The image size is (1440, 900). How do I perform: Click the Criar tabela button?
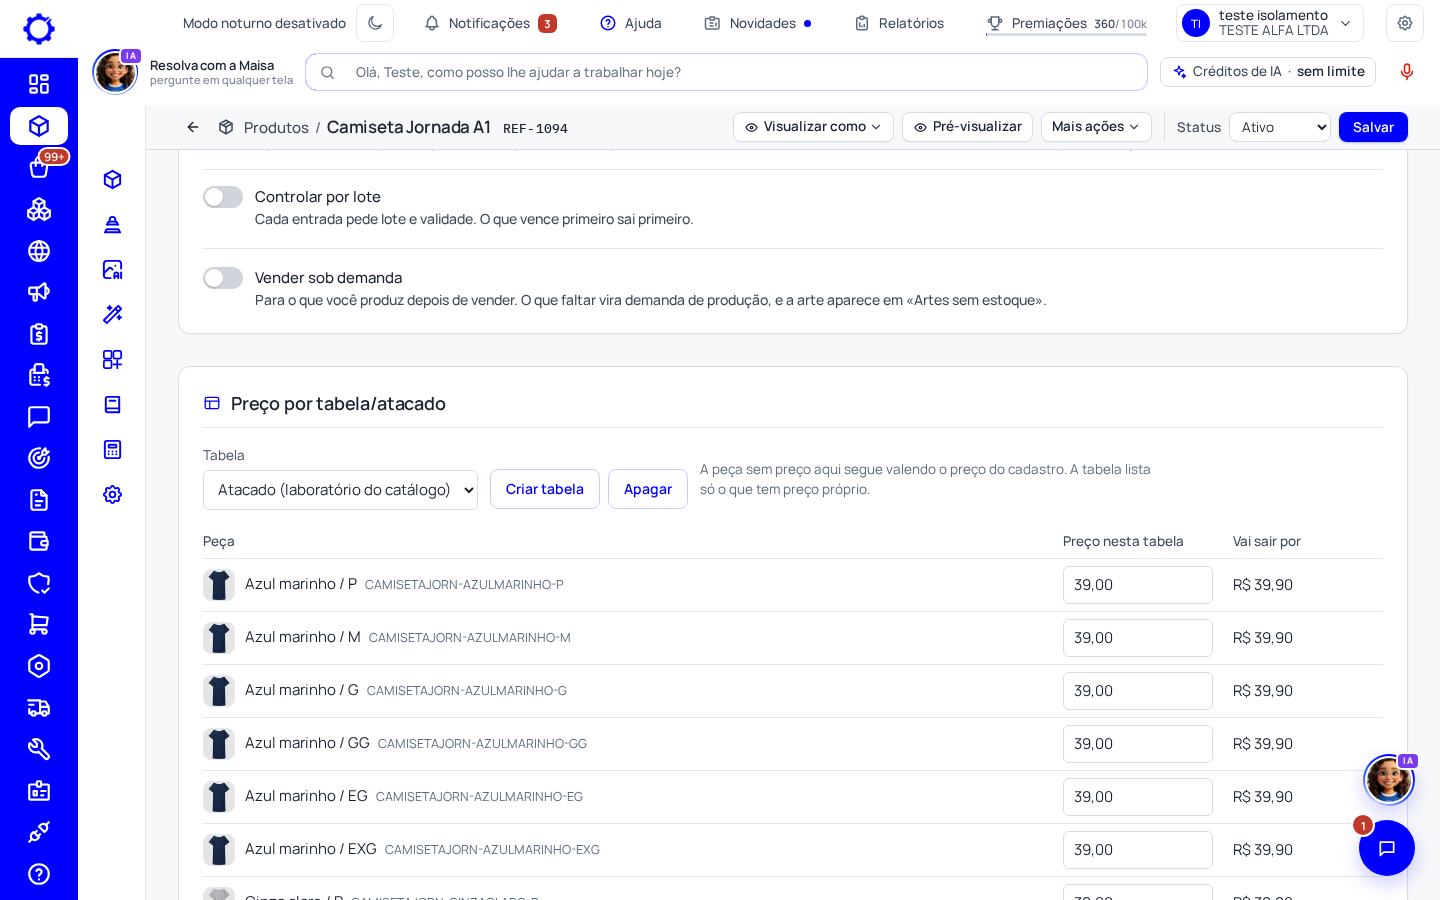click(545, 489)
